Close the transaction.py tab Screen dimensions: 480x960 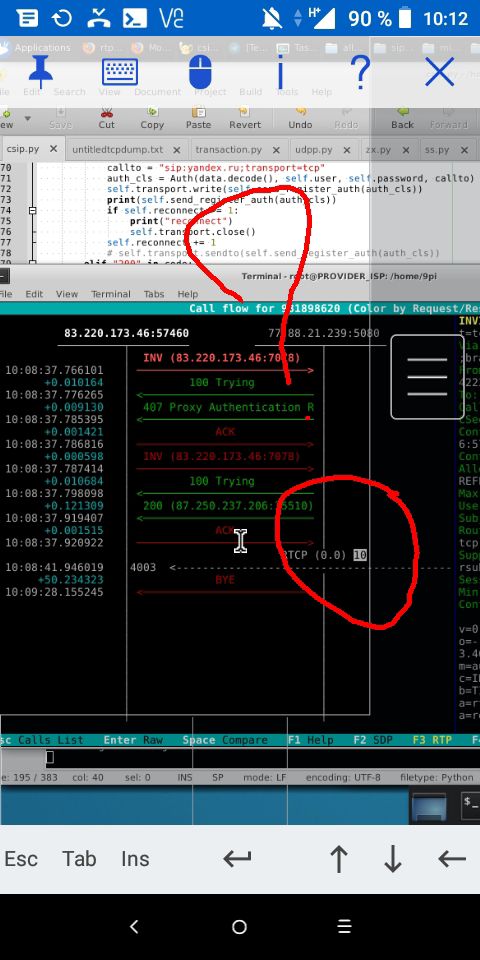[277, 149]
